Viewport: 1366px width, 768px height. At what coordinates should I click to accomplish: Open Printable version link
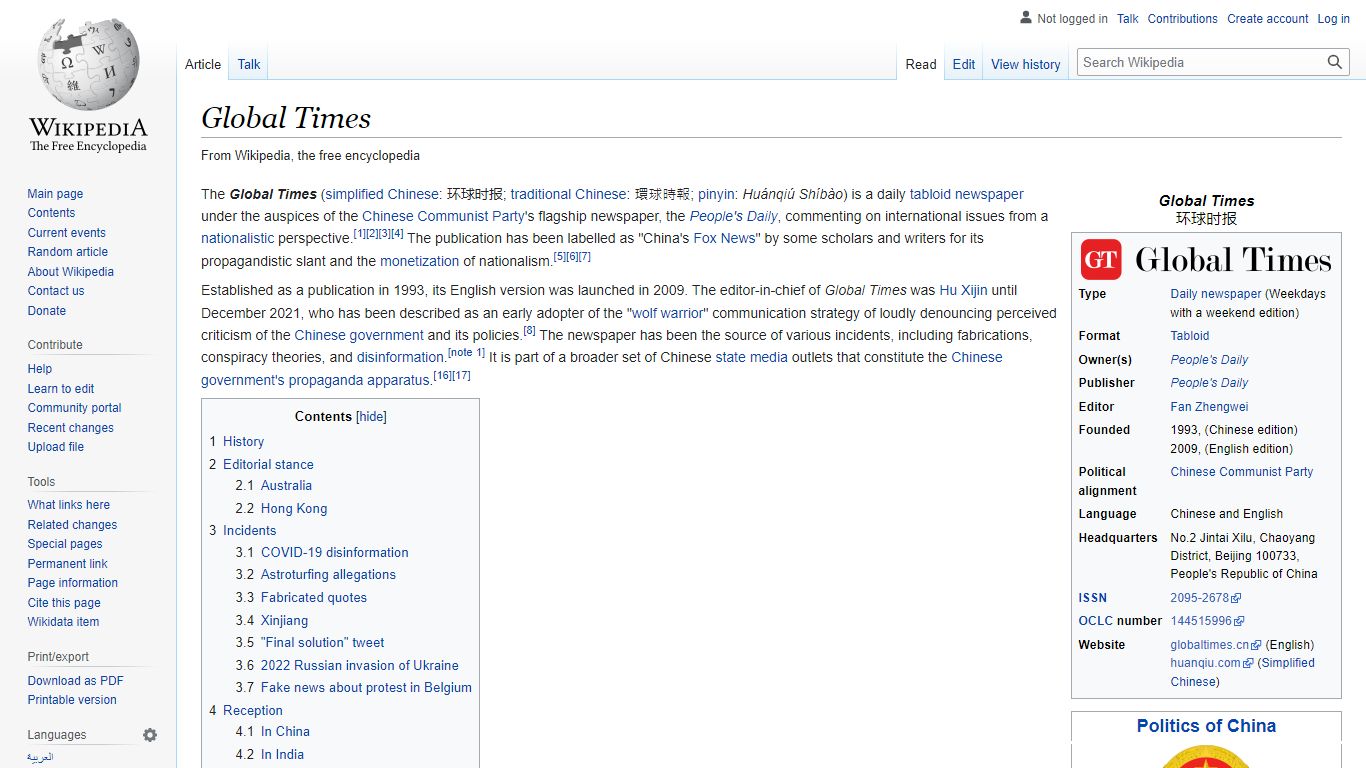[x=72, y=700]
